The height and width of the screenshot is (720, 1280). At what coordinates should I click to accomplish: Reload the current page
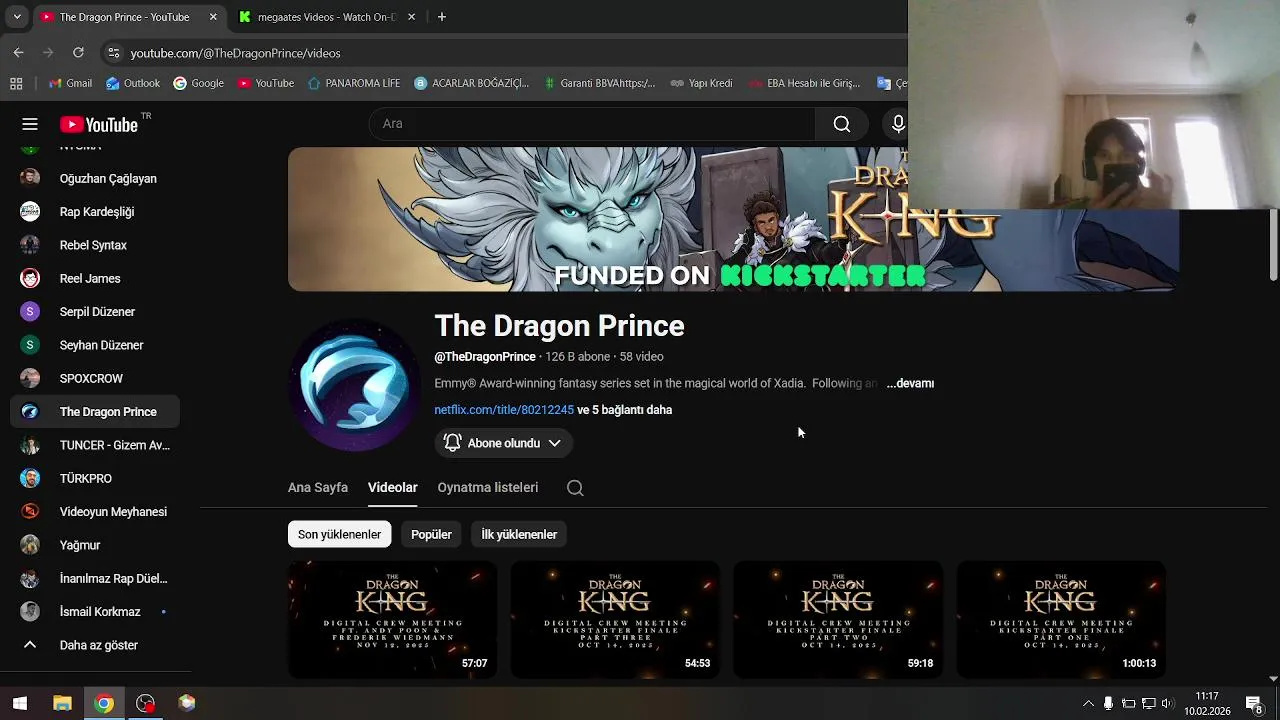(78, 52)
